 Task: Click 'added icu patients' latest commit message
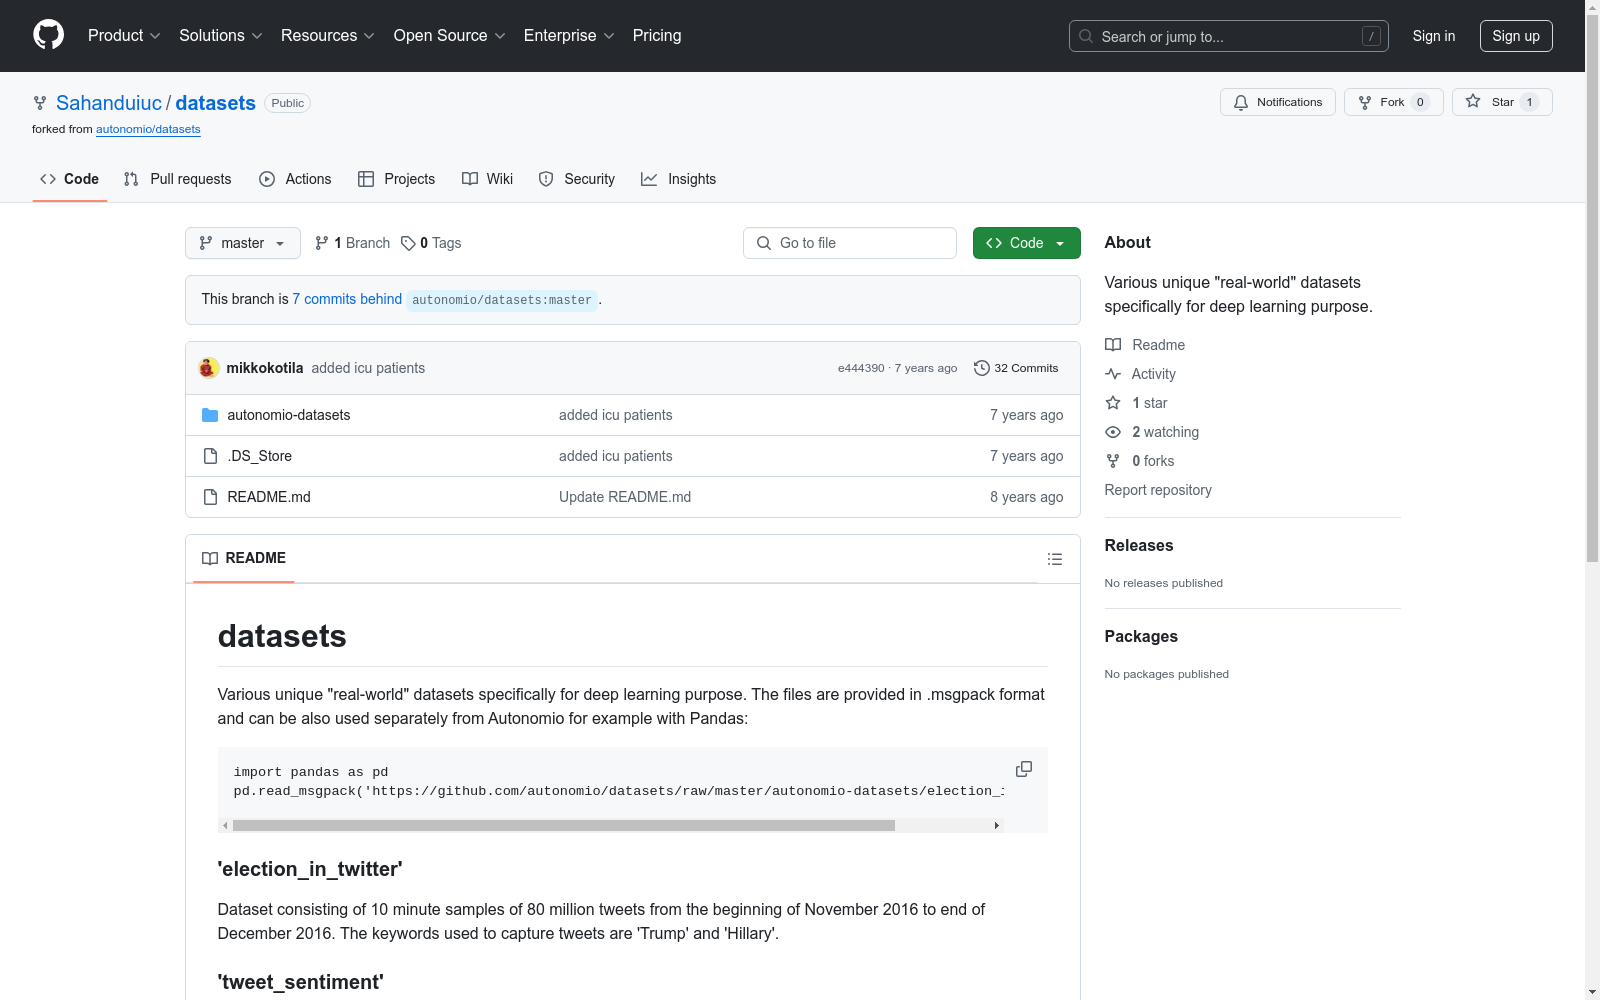click(368, 368)
